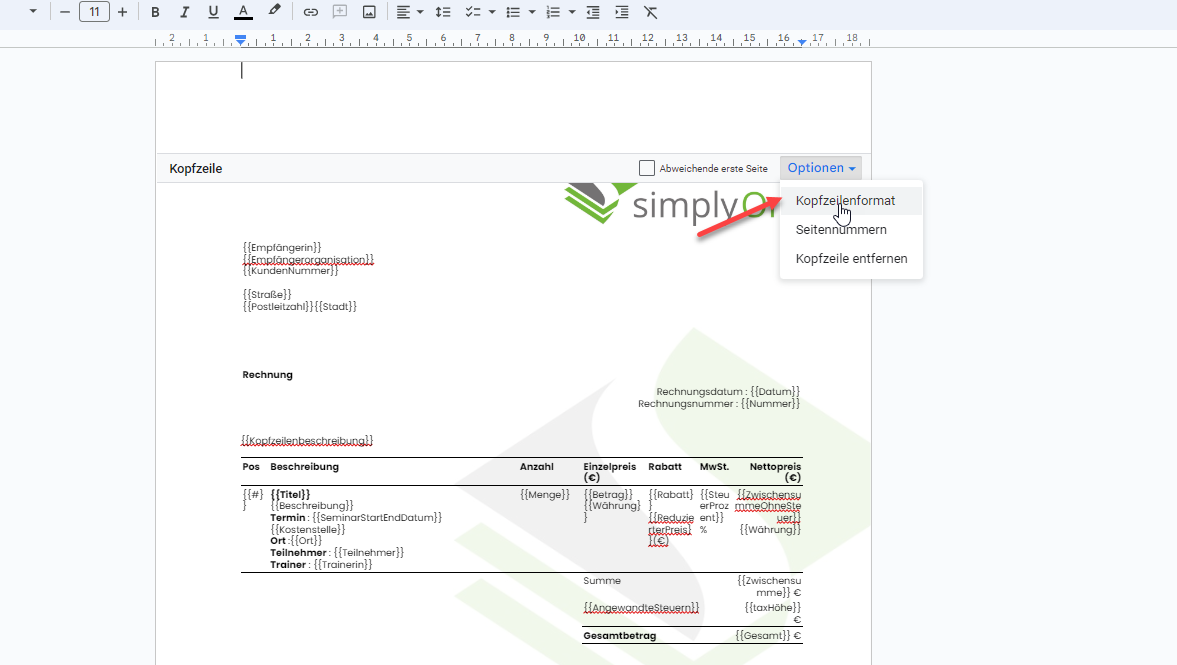Expand the bulleted list options arrow
The width and height of the screenshot is (1177, 665).
point(533,12)
